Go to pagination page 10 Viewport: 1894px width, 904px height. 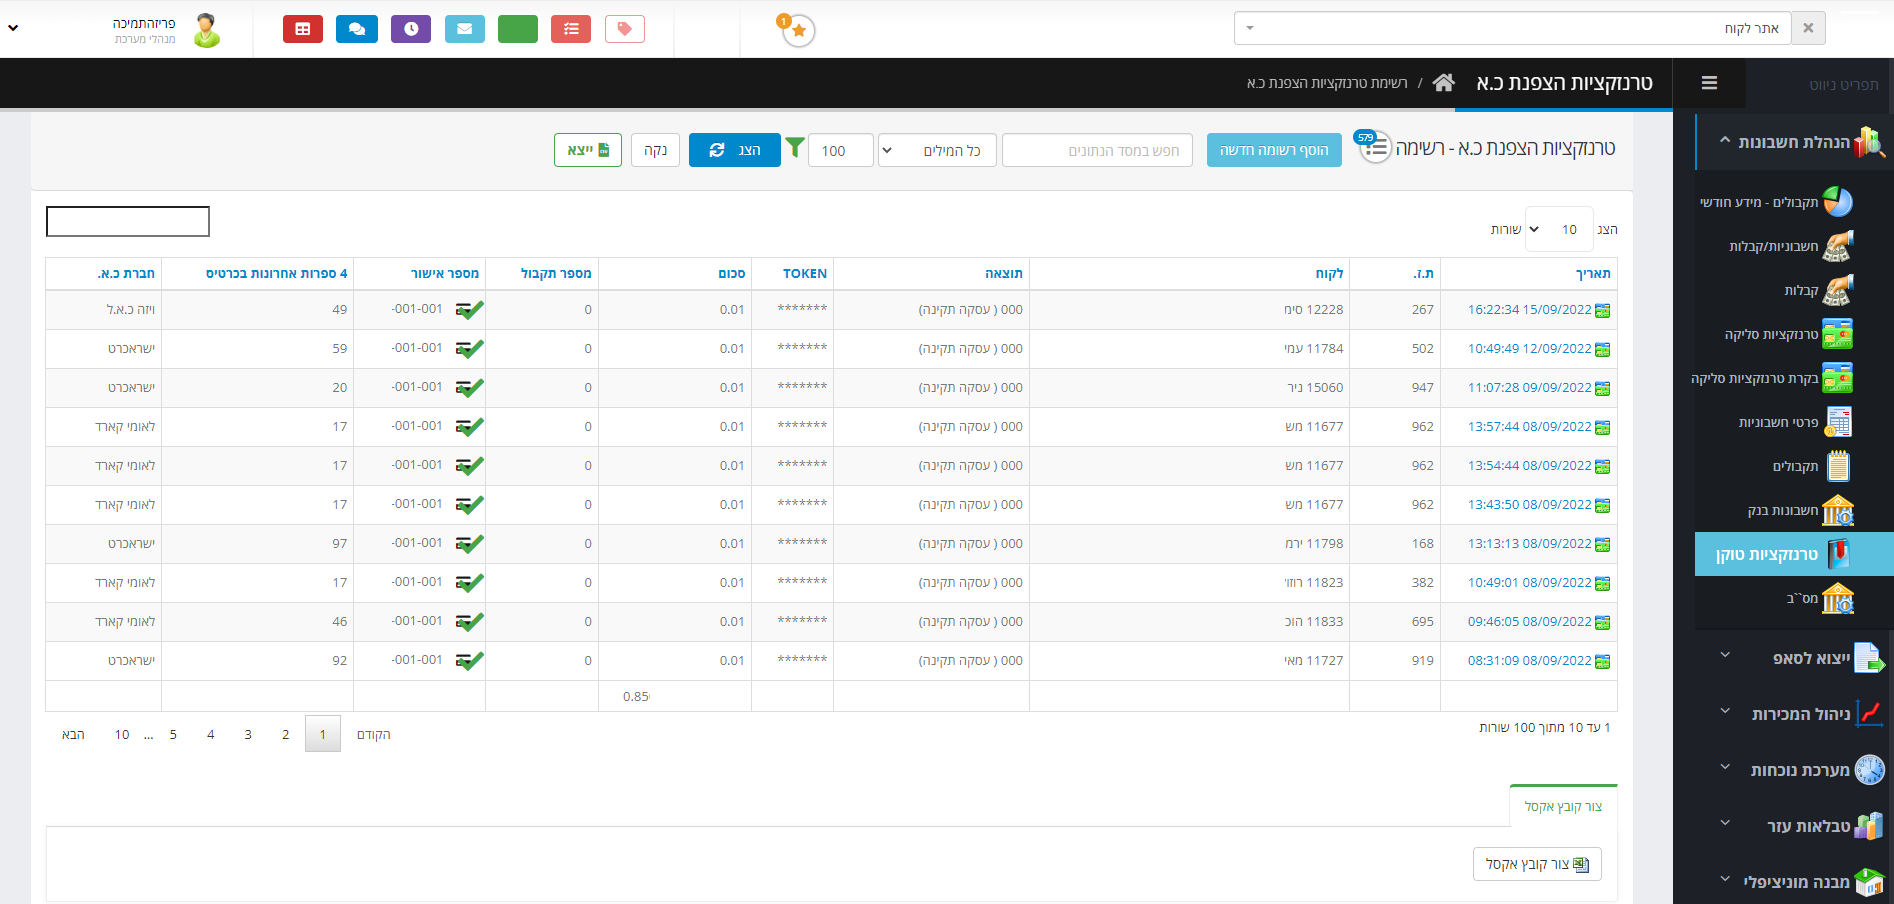click(x=122, y=734)
